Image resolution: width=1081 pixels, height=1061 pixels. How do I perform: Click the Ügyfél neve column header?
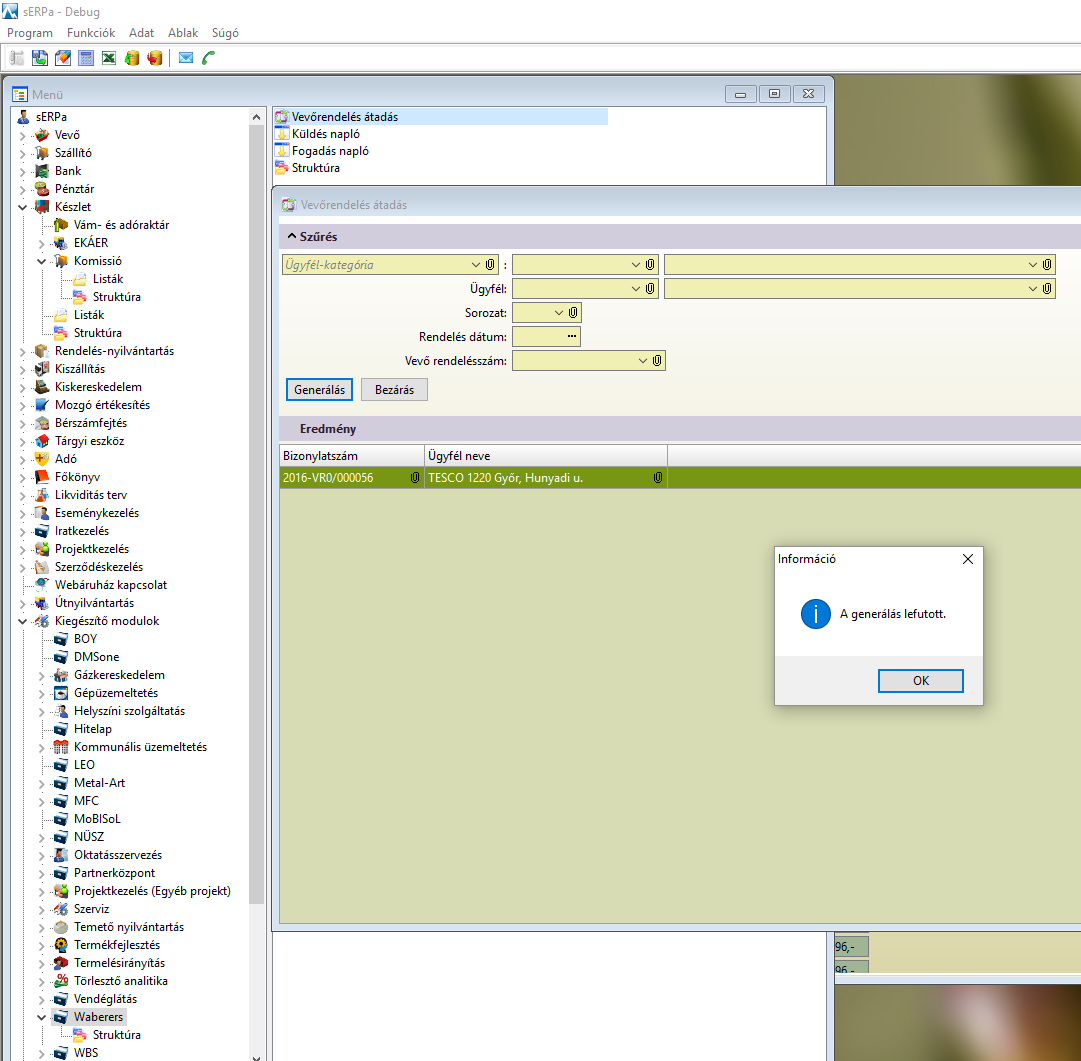(546, 456)
